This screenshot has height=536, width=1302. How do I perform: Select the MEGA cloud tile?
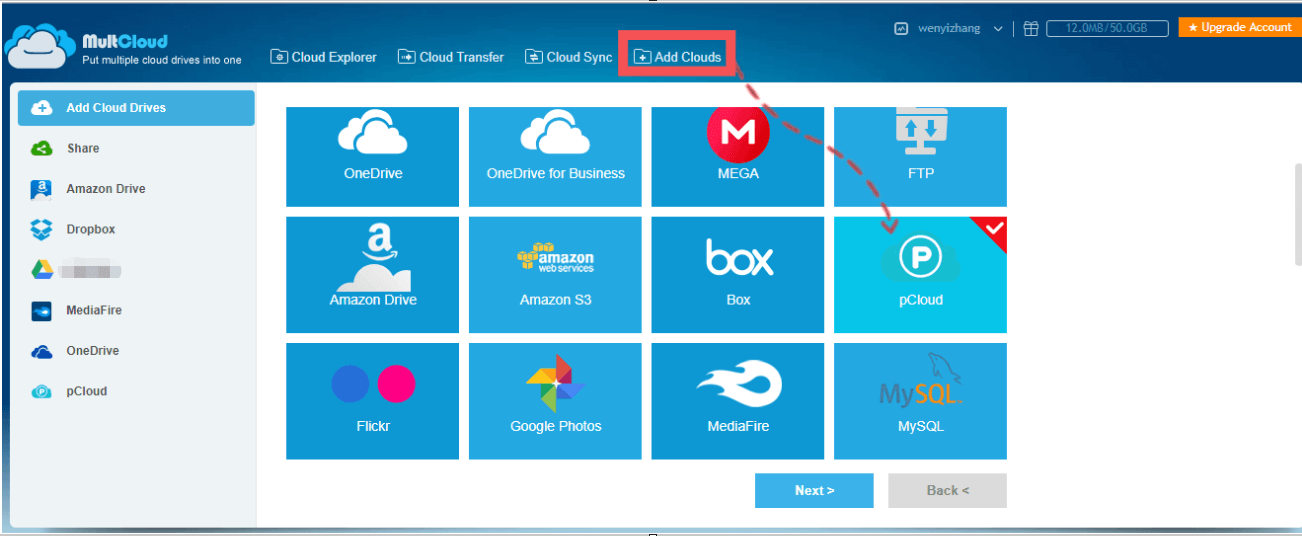tap(738, 157)
